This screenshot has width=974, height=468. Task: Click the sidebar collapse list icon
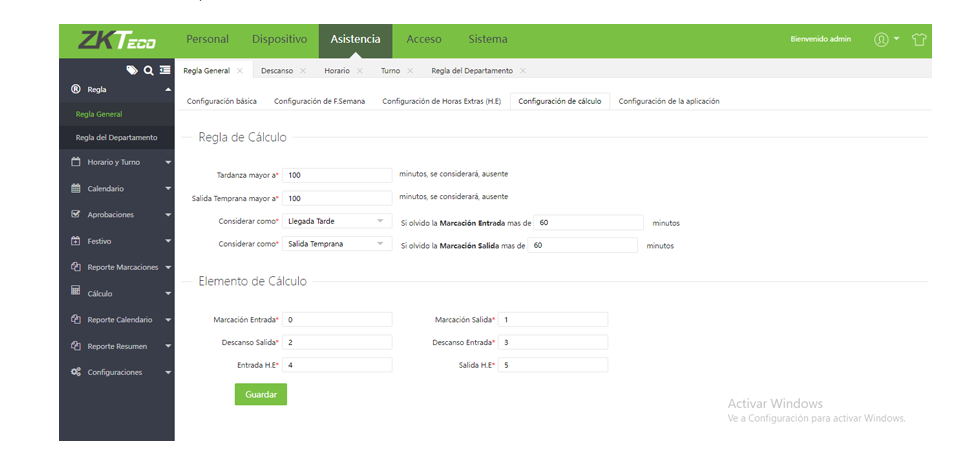(164, 70)
